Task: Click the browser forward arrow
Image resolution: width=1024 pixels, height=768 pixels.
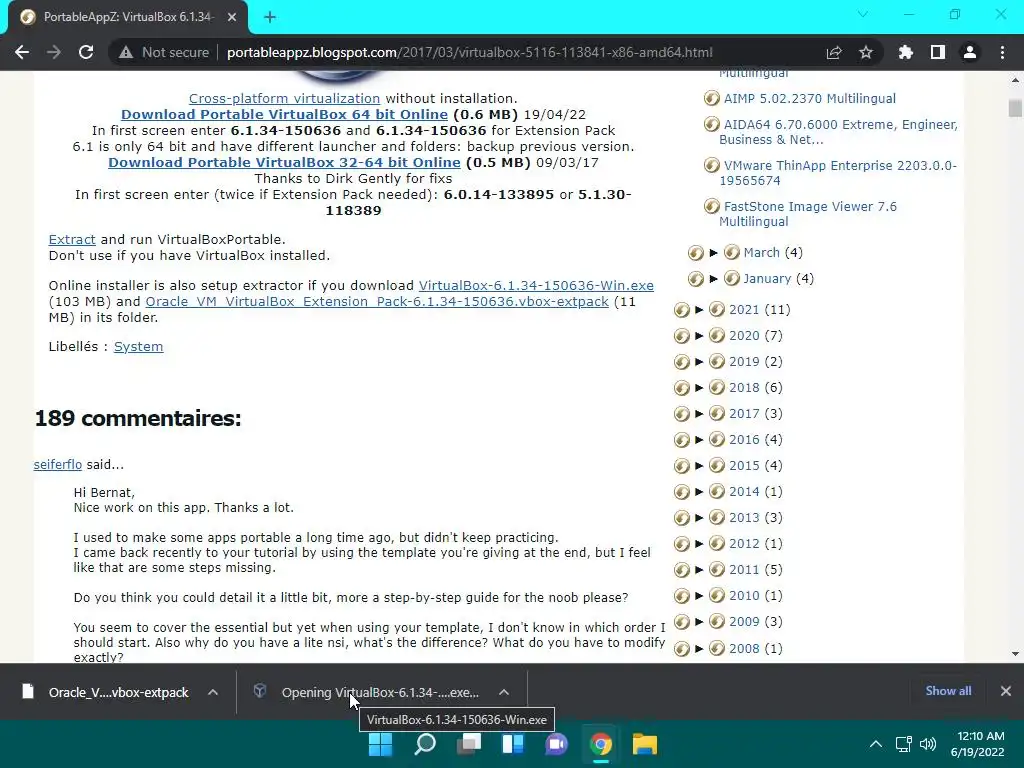Action: click(54, 52)
